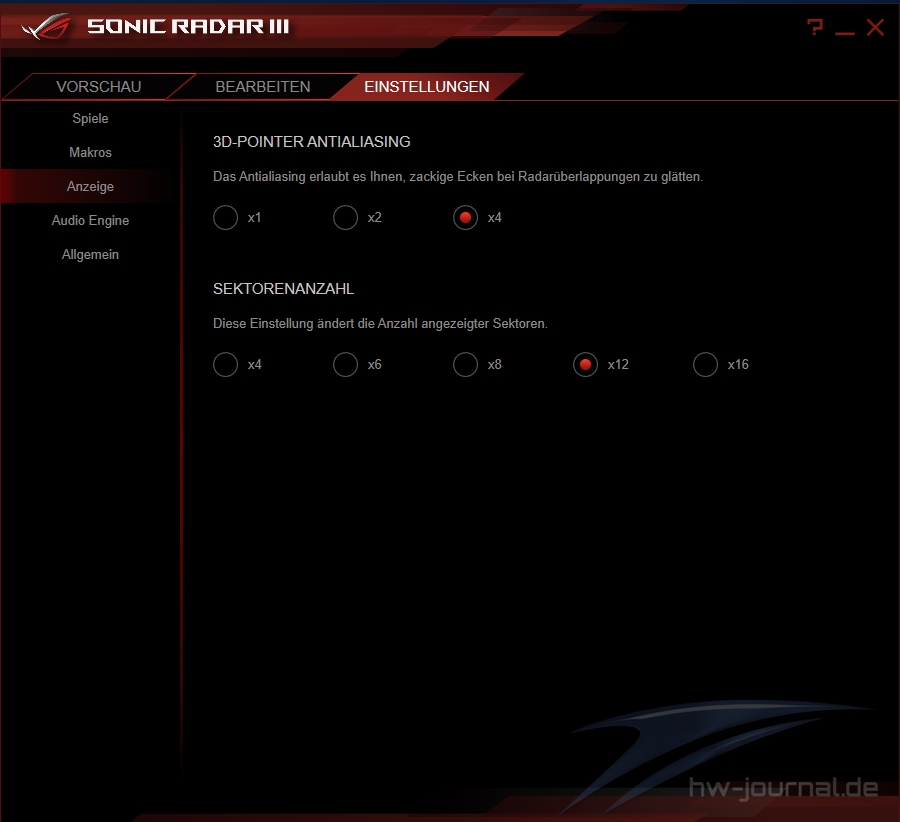Viewport: 900px width, 822px height.
Task: Click the SONIC RADAR III title
Action: 188,26
